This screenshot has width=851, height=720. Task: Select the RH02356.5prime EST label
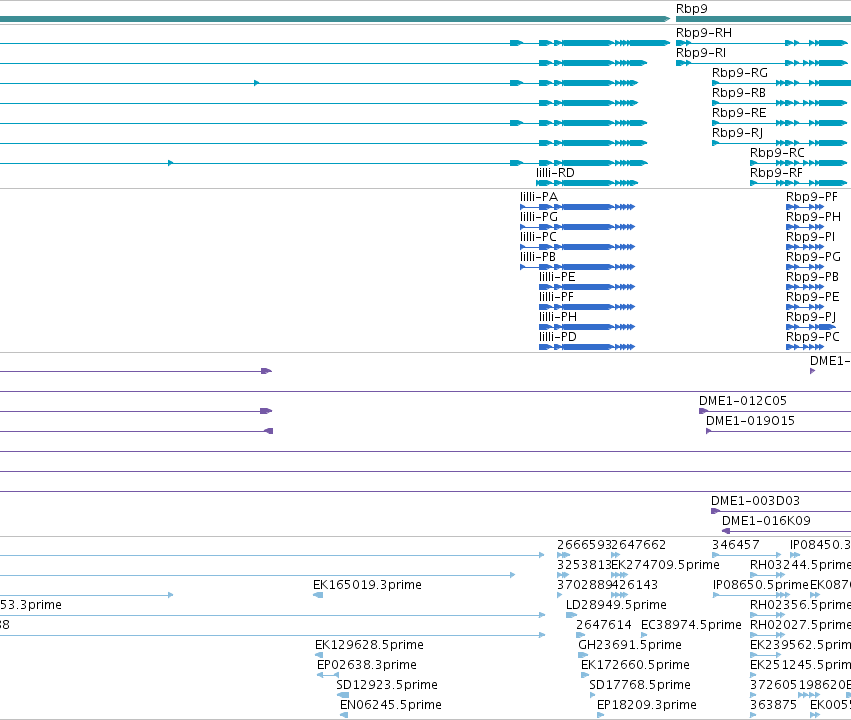pos(801,606)
